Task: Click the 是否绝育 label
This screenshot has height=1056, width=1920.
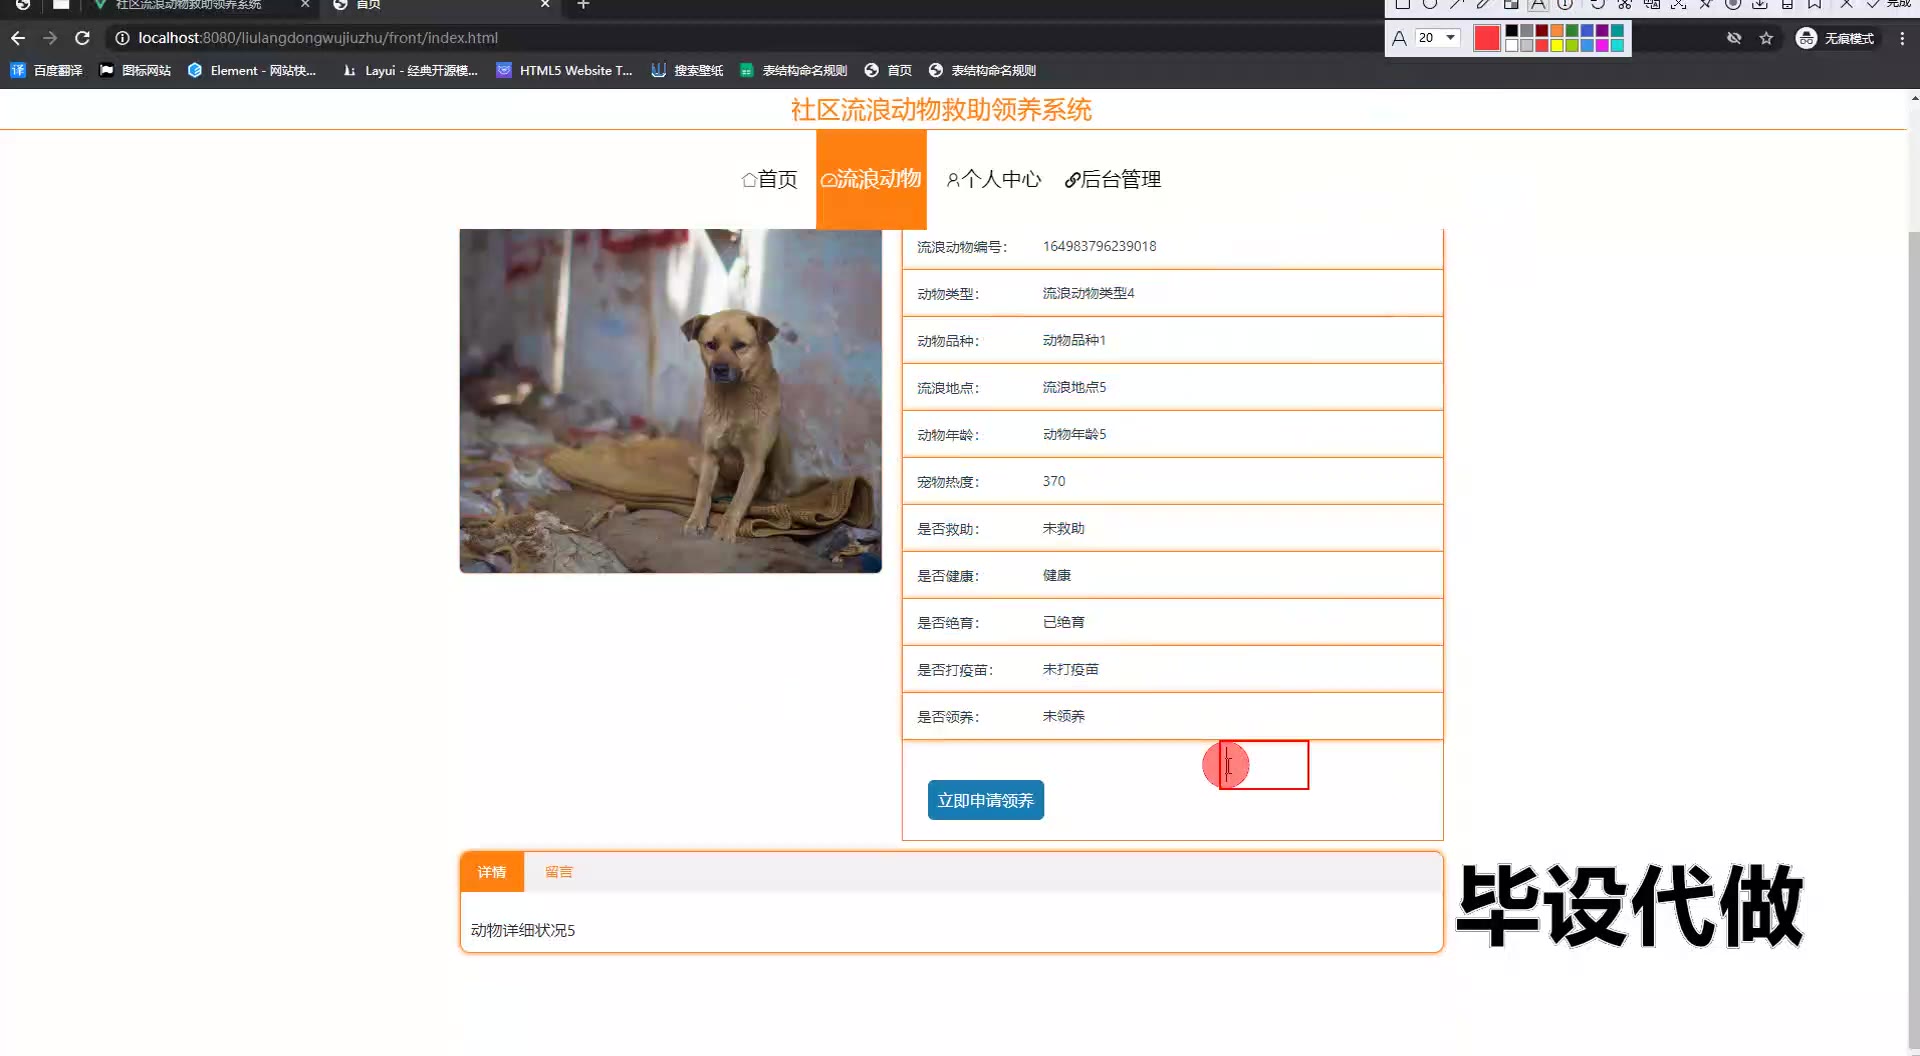Action: pos(948,623)
